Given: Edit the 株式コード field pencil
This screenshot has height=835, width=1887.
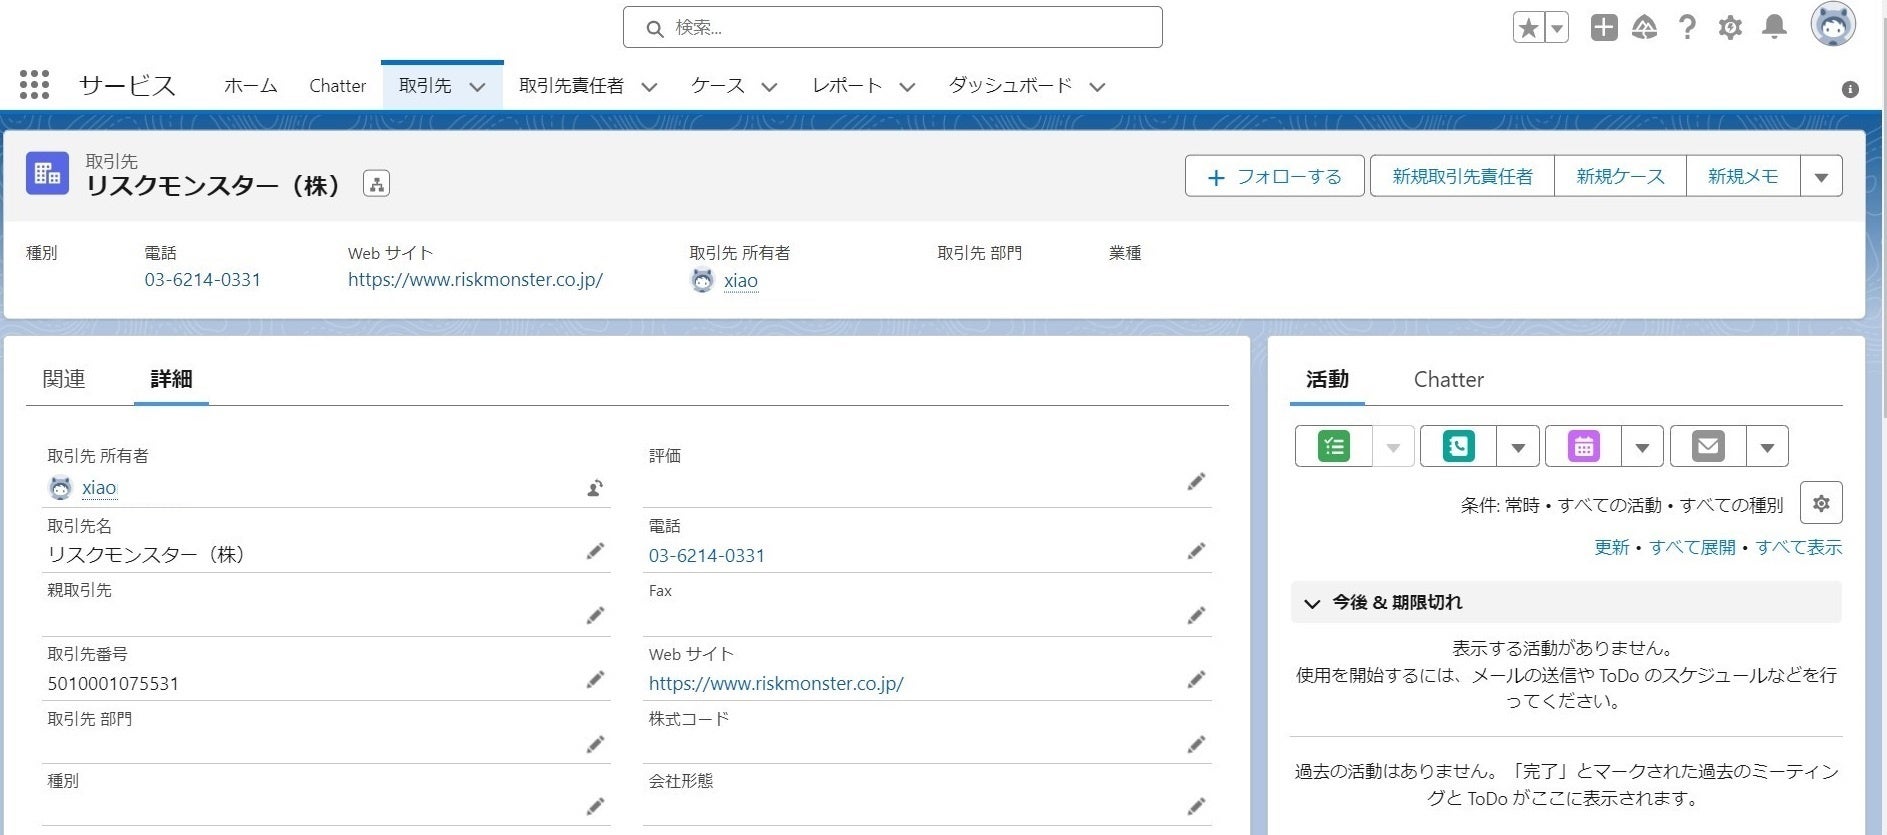Looking at the screenshot, I should click(1196, 744).
